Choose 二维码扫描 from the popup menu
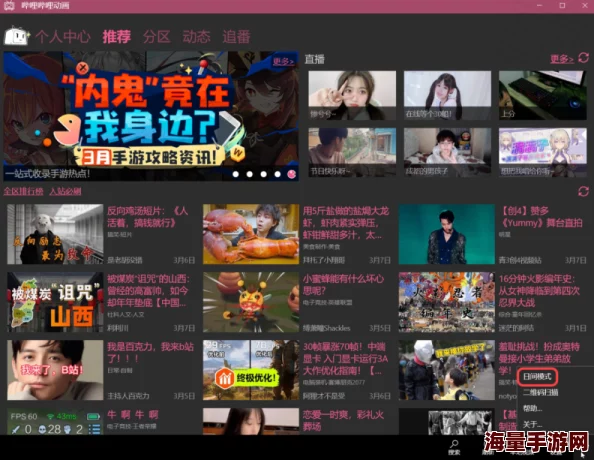 point(540,393)
